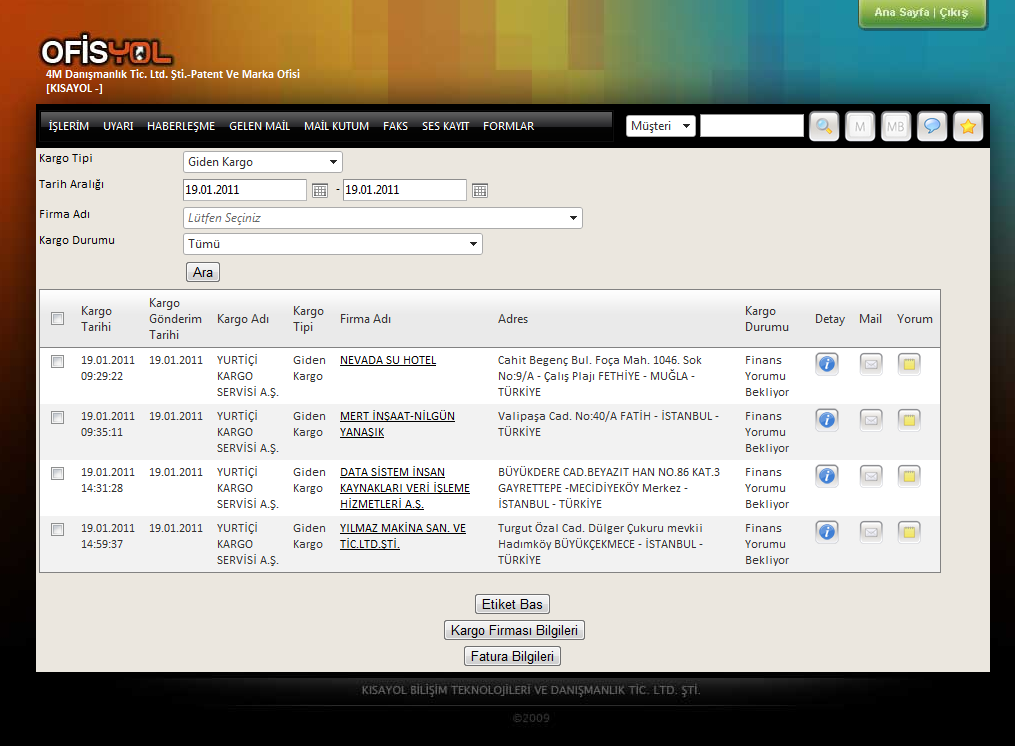The image size is (1015, 746).
Task: Check the NEVADA SU HOTEL row checkbox
Action: coord(58,361)
